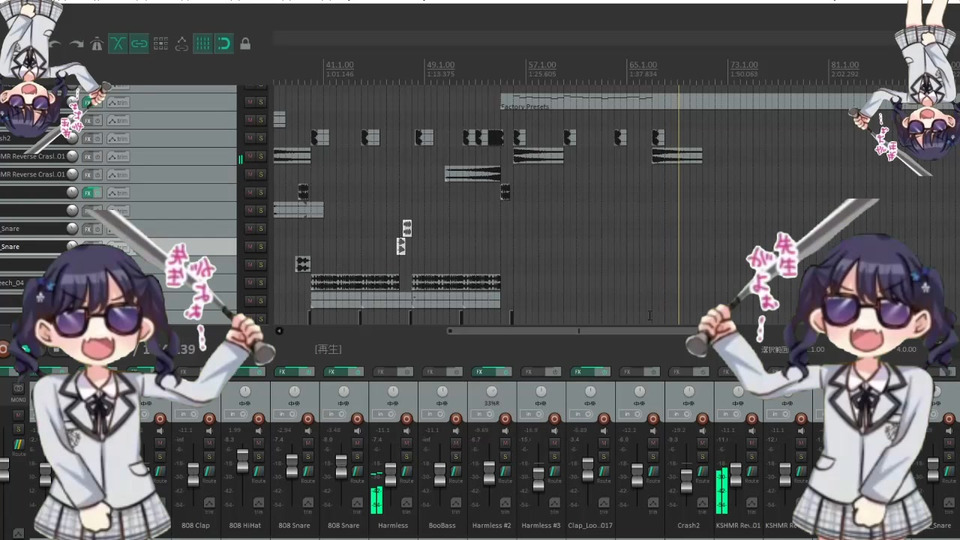Arm recording on the Harmless #2 channel

[505, 419]
